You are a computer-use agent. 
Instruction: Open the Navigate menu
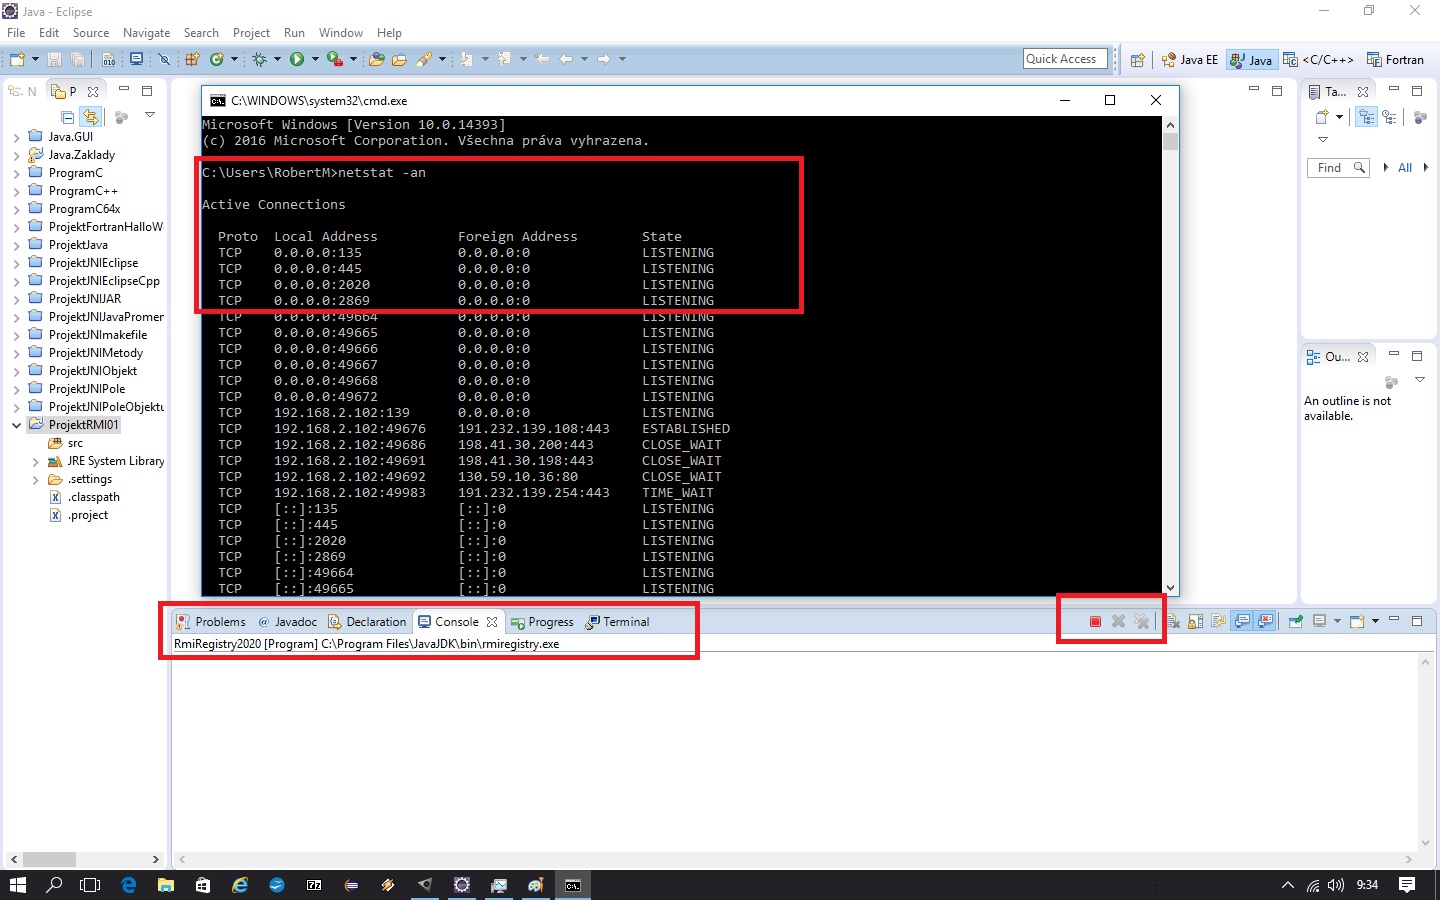coord(146,32)
